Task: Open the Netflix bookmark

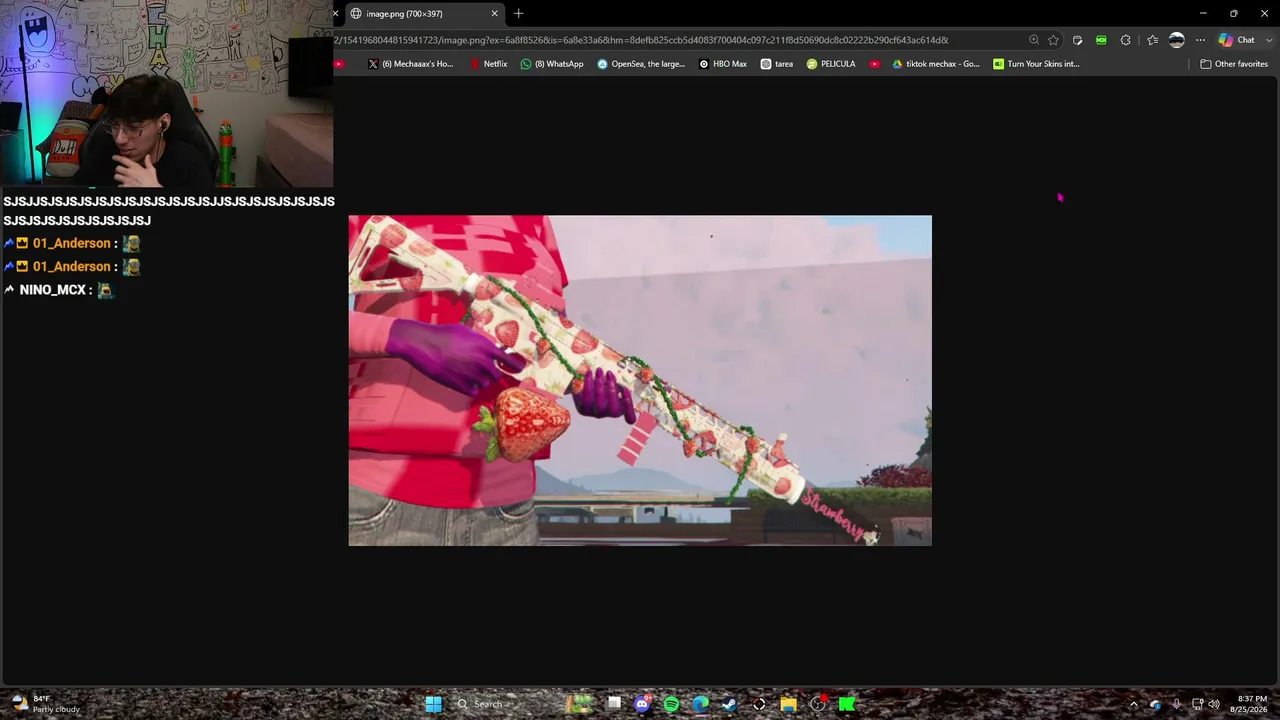Action: tap(488, 64)
